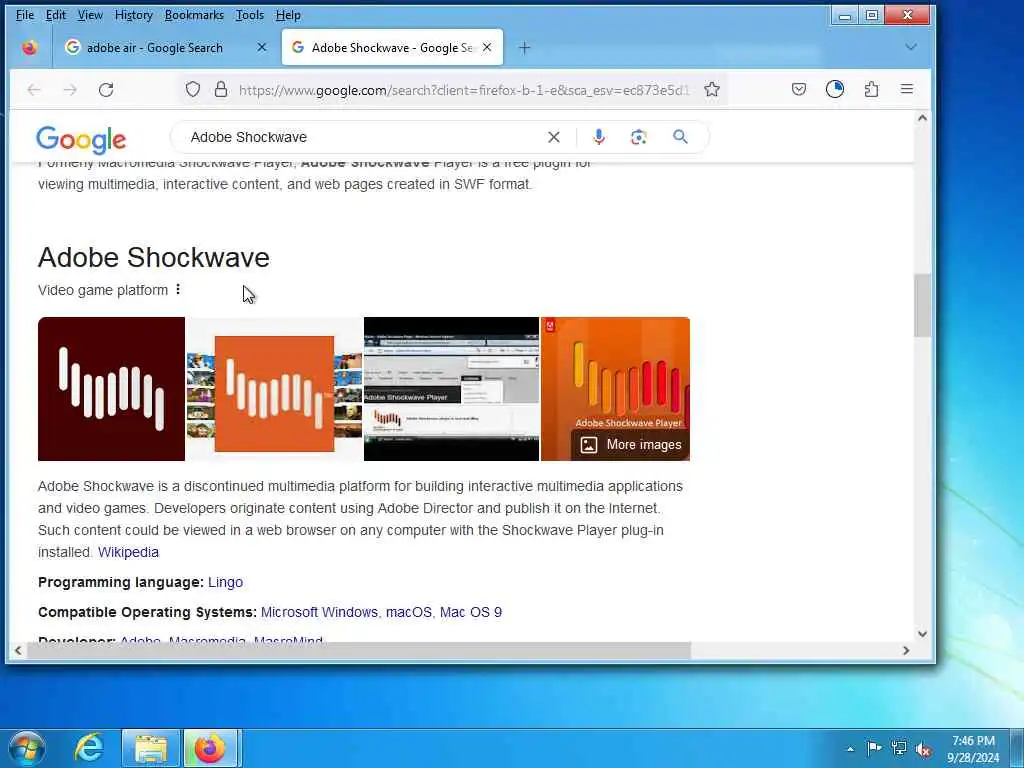The width and height of the screenshot is (1024, 768).
Task: Open the Firefox hamburger application menu
Action: coord(906,89)
